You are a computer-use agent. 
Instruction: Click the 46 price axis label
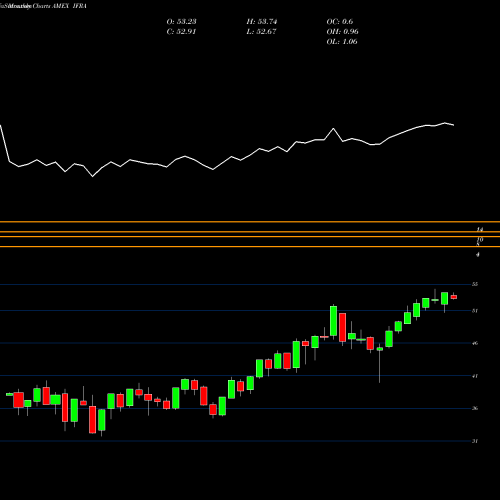coord(475,343)
